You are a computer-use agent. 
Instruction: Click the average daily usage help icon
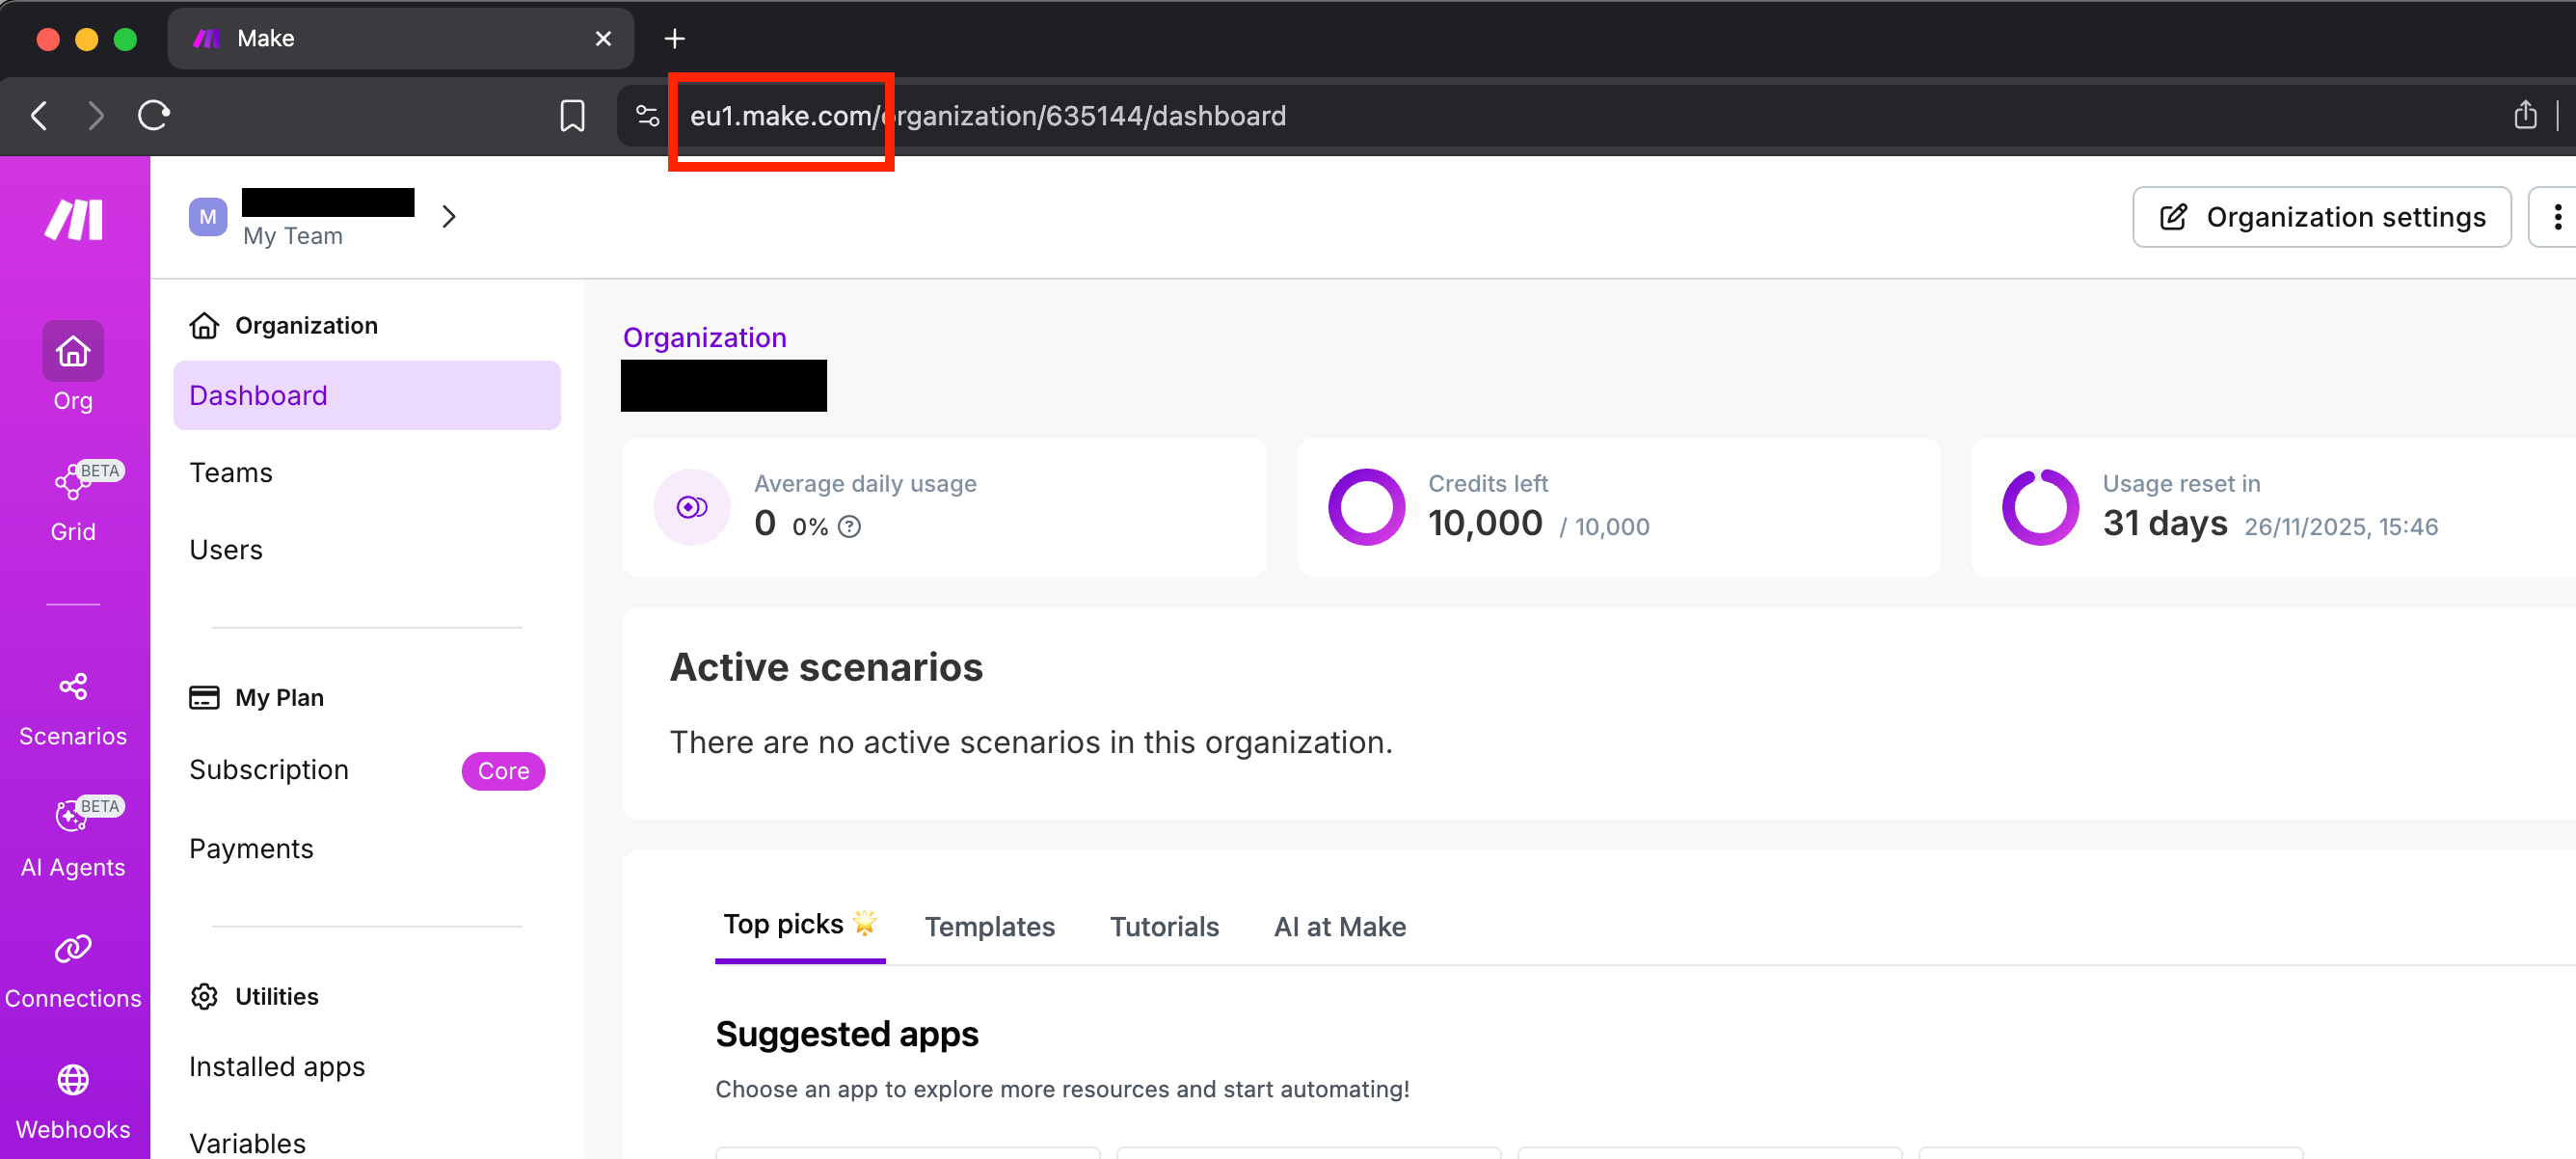[849, 527]
